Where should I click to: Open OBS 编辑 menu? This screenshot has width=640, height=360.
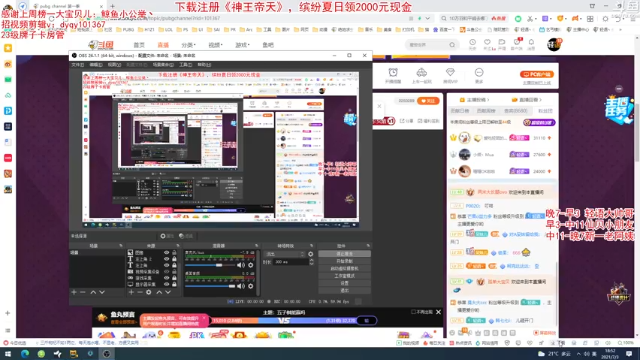coord(96,65)
